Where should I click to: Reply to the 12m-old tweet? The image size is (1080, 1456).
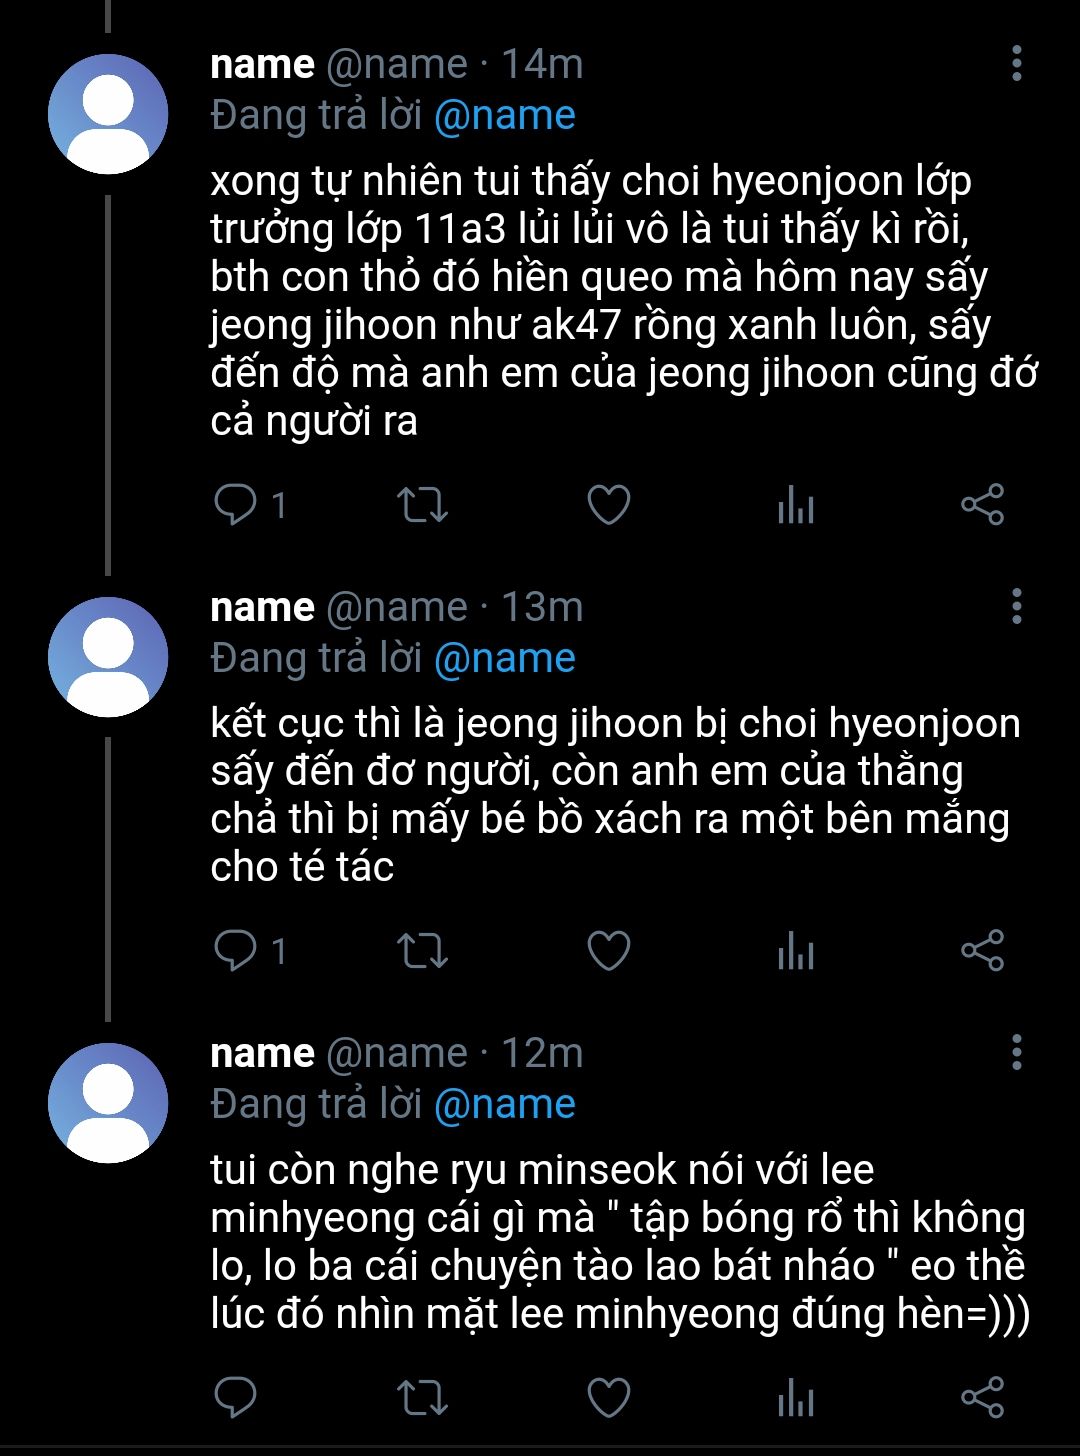click(x=237, y=1397)
